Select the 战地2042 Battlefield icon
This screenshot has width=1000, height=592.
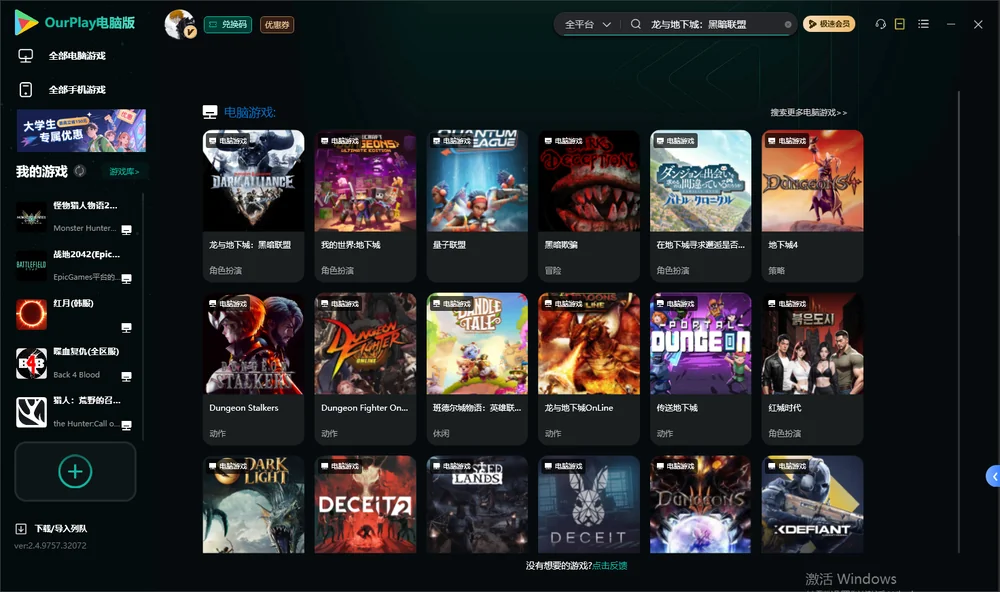[x=31, y=265]
